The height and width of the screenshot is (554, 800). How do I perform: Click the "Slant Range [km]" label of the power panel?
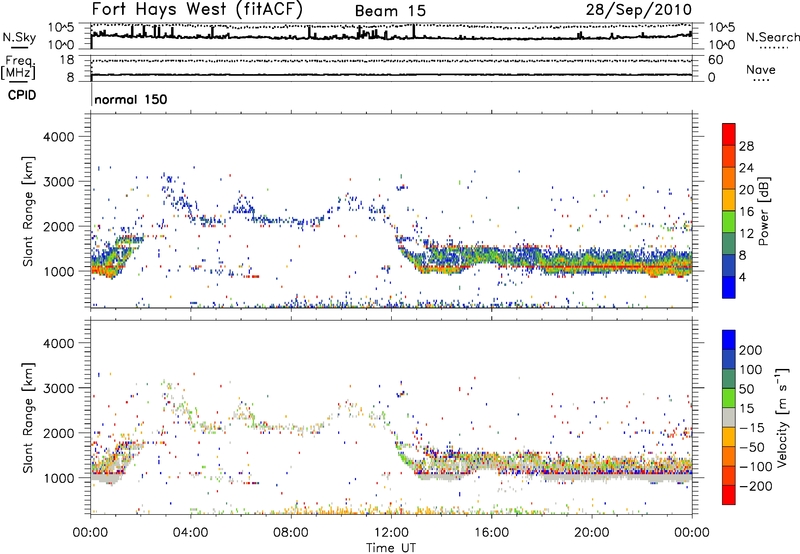28,211
